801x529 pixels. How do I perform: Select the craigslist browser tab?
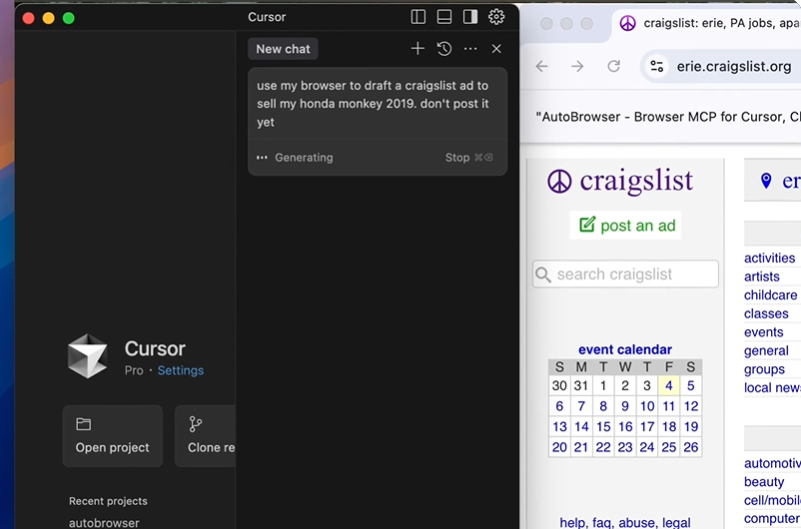(706, 23)
